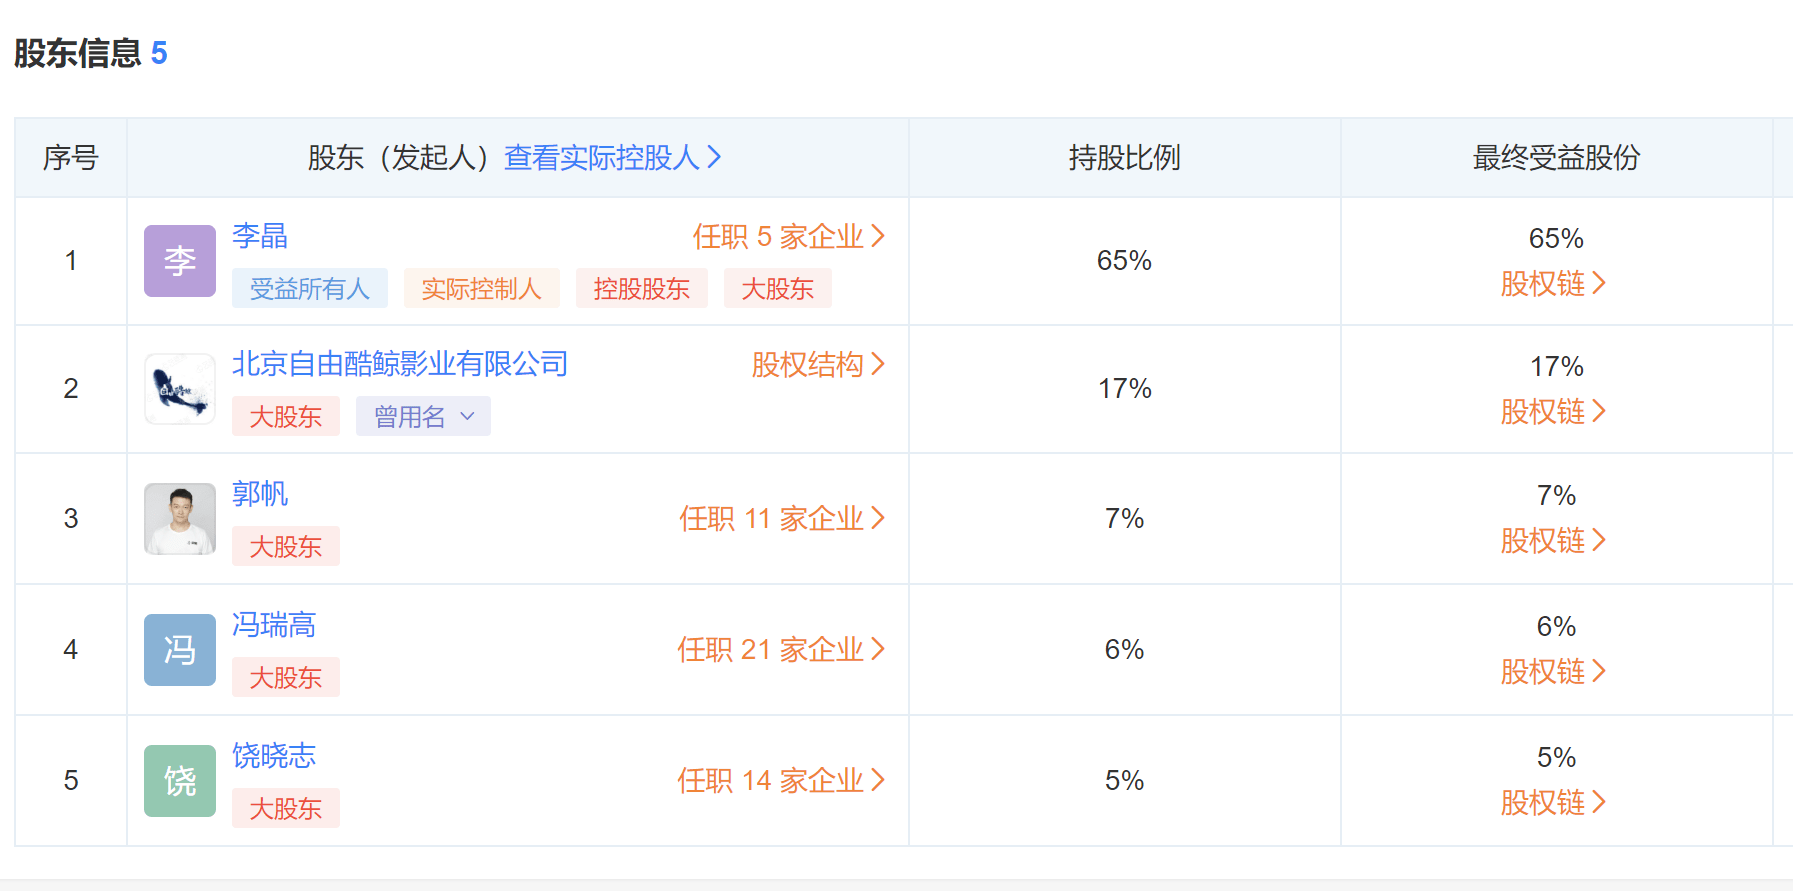The width and height of the screenshot is (1793, 891).
Task: Click Li Jing's purple 李 avatar icon
Action: point(180,261)
